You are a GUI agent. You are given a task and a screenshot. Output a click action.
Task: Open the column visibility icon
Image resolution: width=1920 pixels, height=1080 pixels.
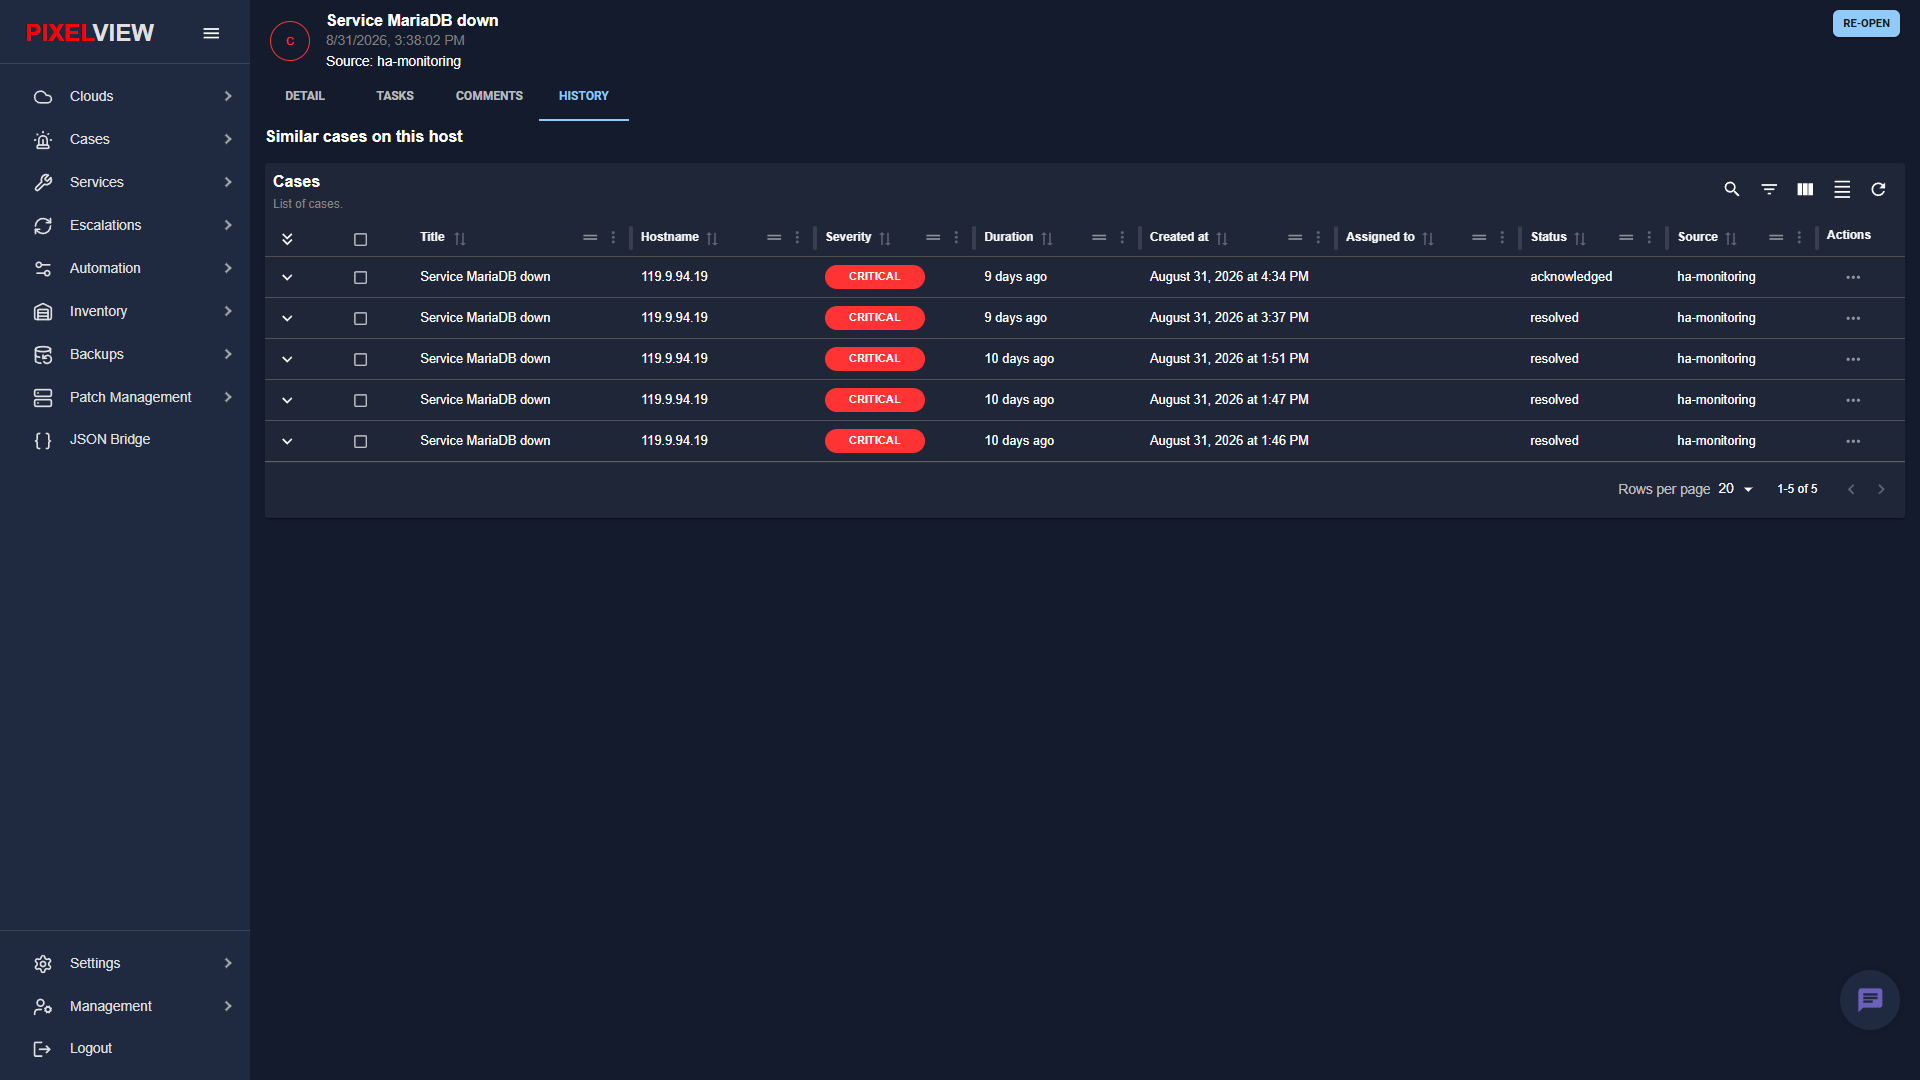pos(1805,189)
